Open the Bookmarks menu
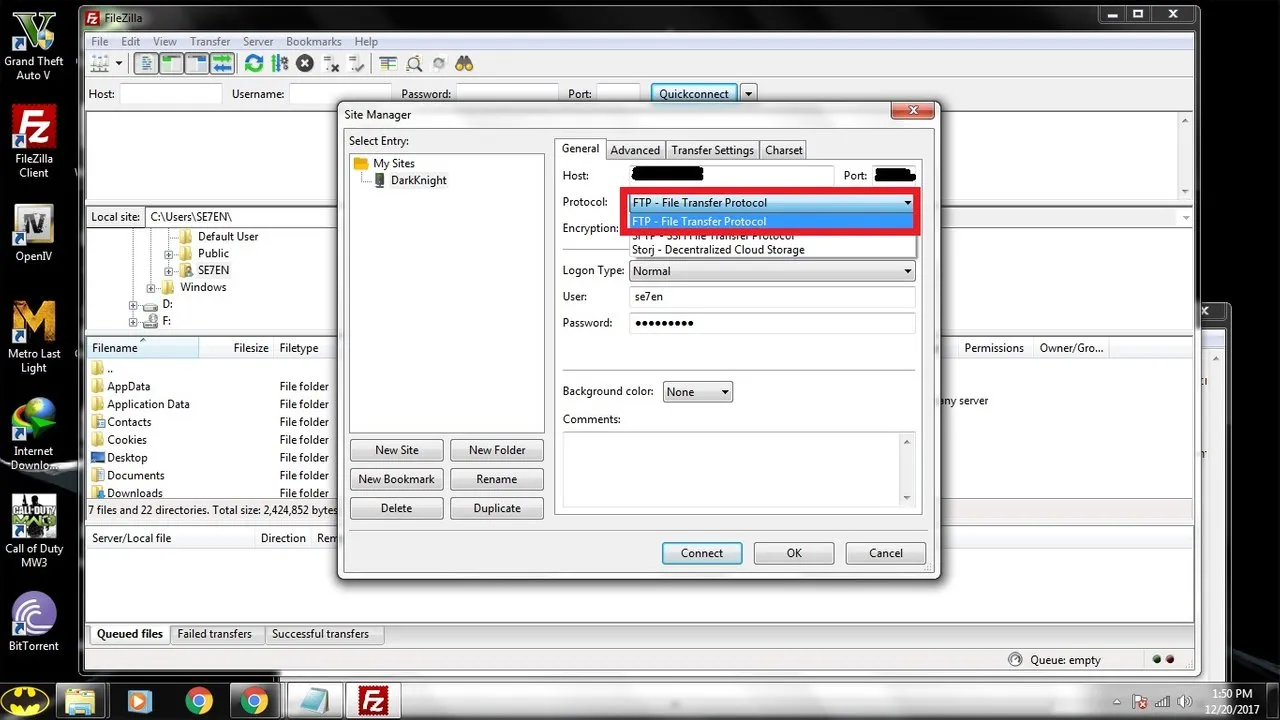1280x720 pixels. coord(314,42)
